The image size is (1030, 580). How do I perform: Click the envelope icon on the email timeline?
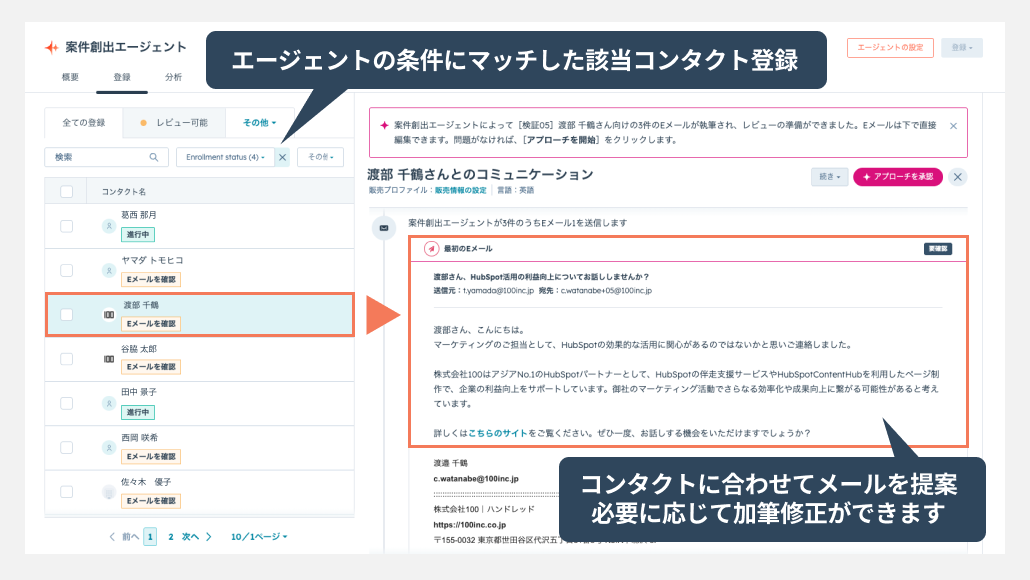(382, 228)
